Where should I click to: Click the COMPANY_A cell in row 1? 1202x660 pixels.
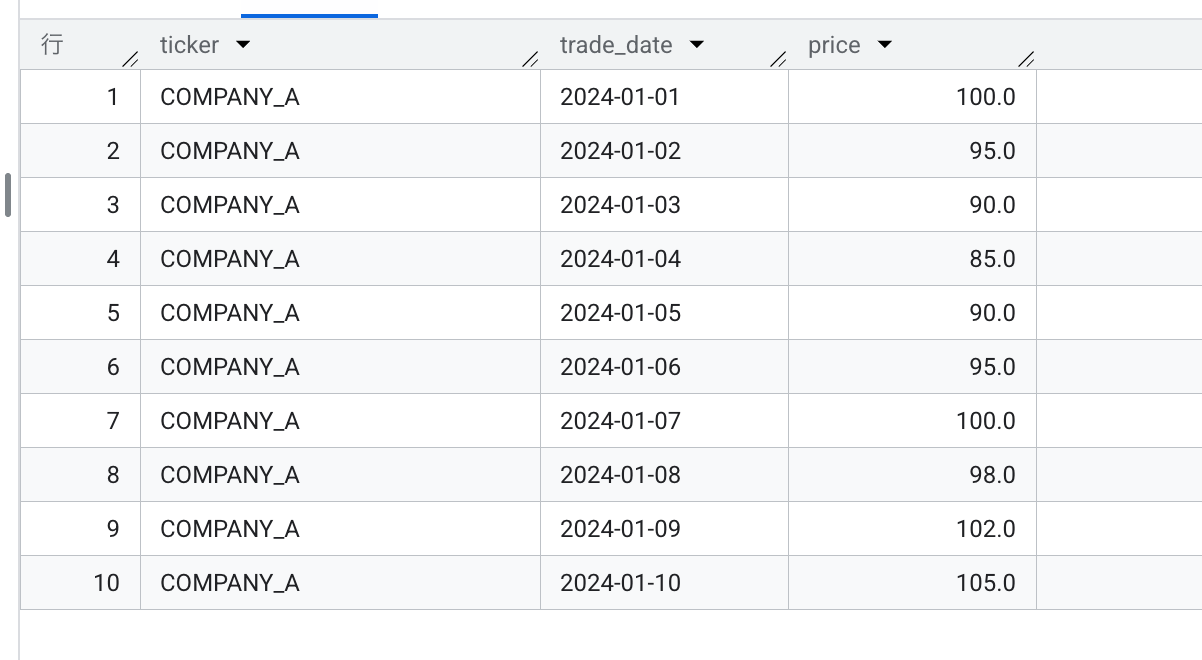[x=229, y=97]
